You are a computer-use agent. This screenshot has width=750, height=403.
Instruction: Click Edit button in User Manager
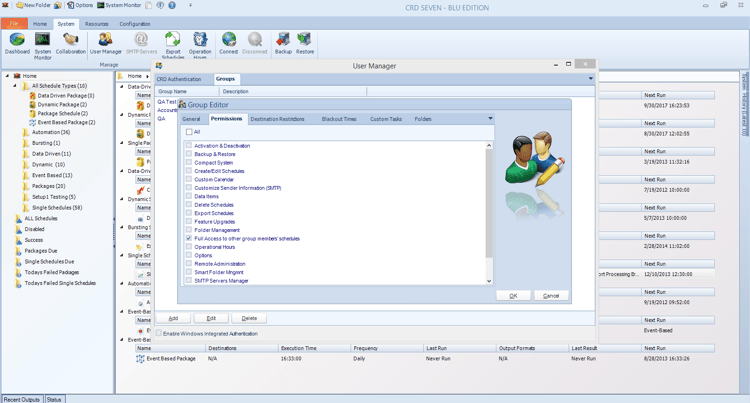click(211, 318)
